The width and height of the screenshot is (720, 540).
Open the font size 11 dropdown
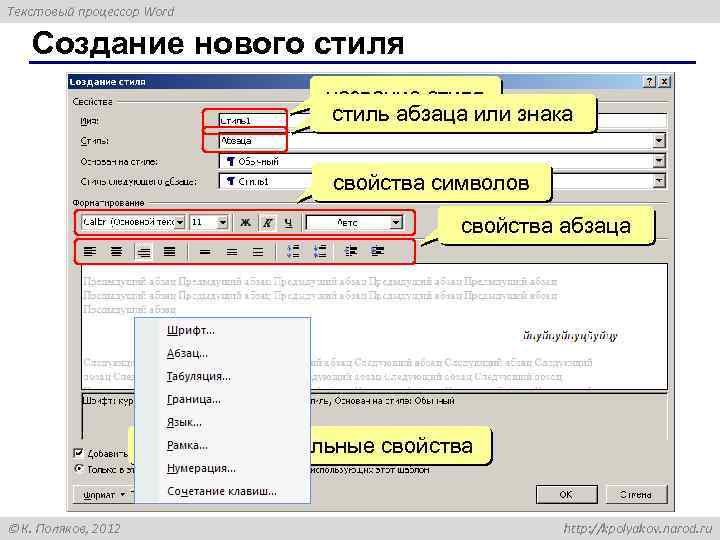pos(223,222)
